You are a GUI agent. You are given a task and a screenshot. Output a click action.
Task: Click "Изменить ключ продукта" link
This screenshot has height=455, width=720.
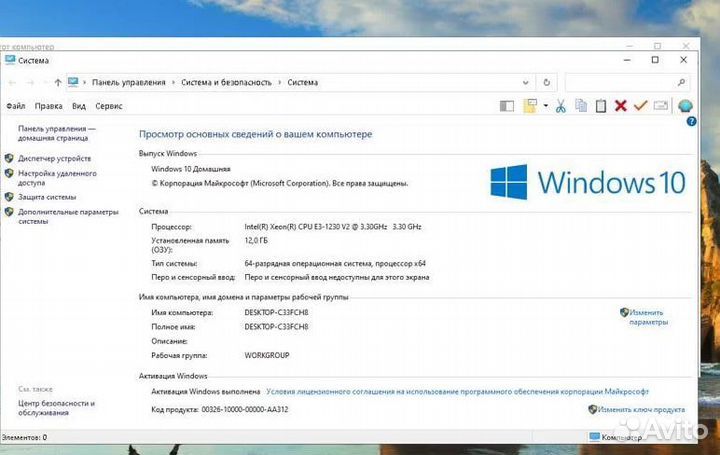(642, 409)
